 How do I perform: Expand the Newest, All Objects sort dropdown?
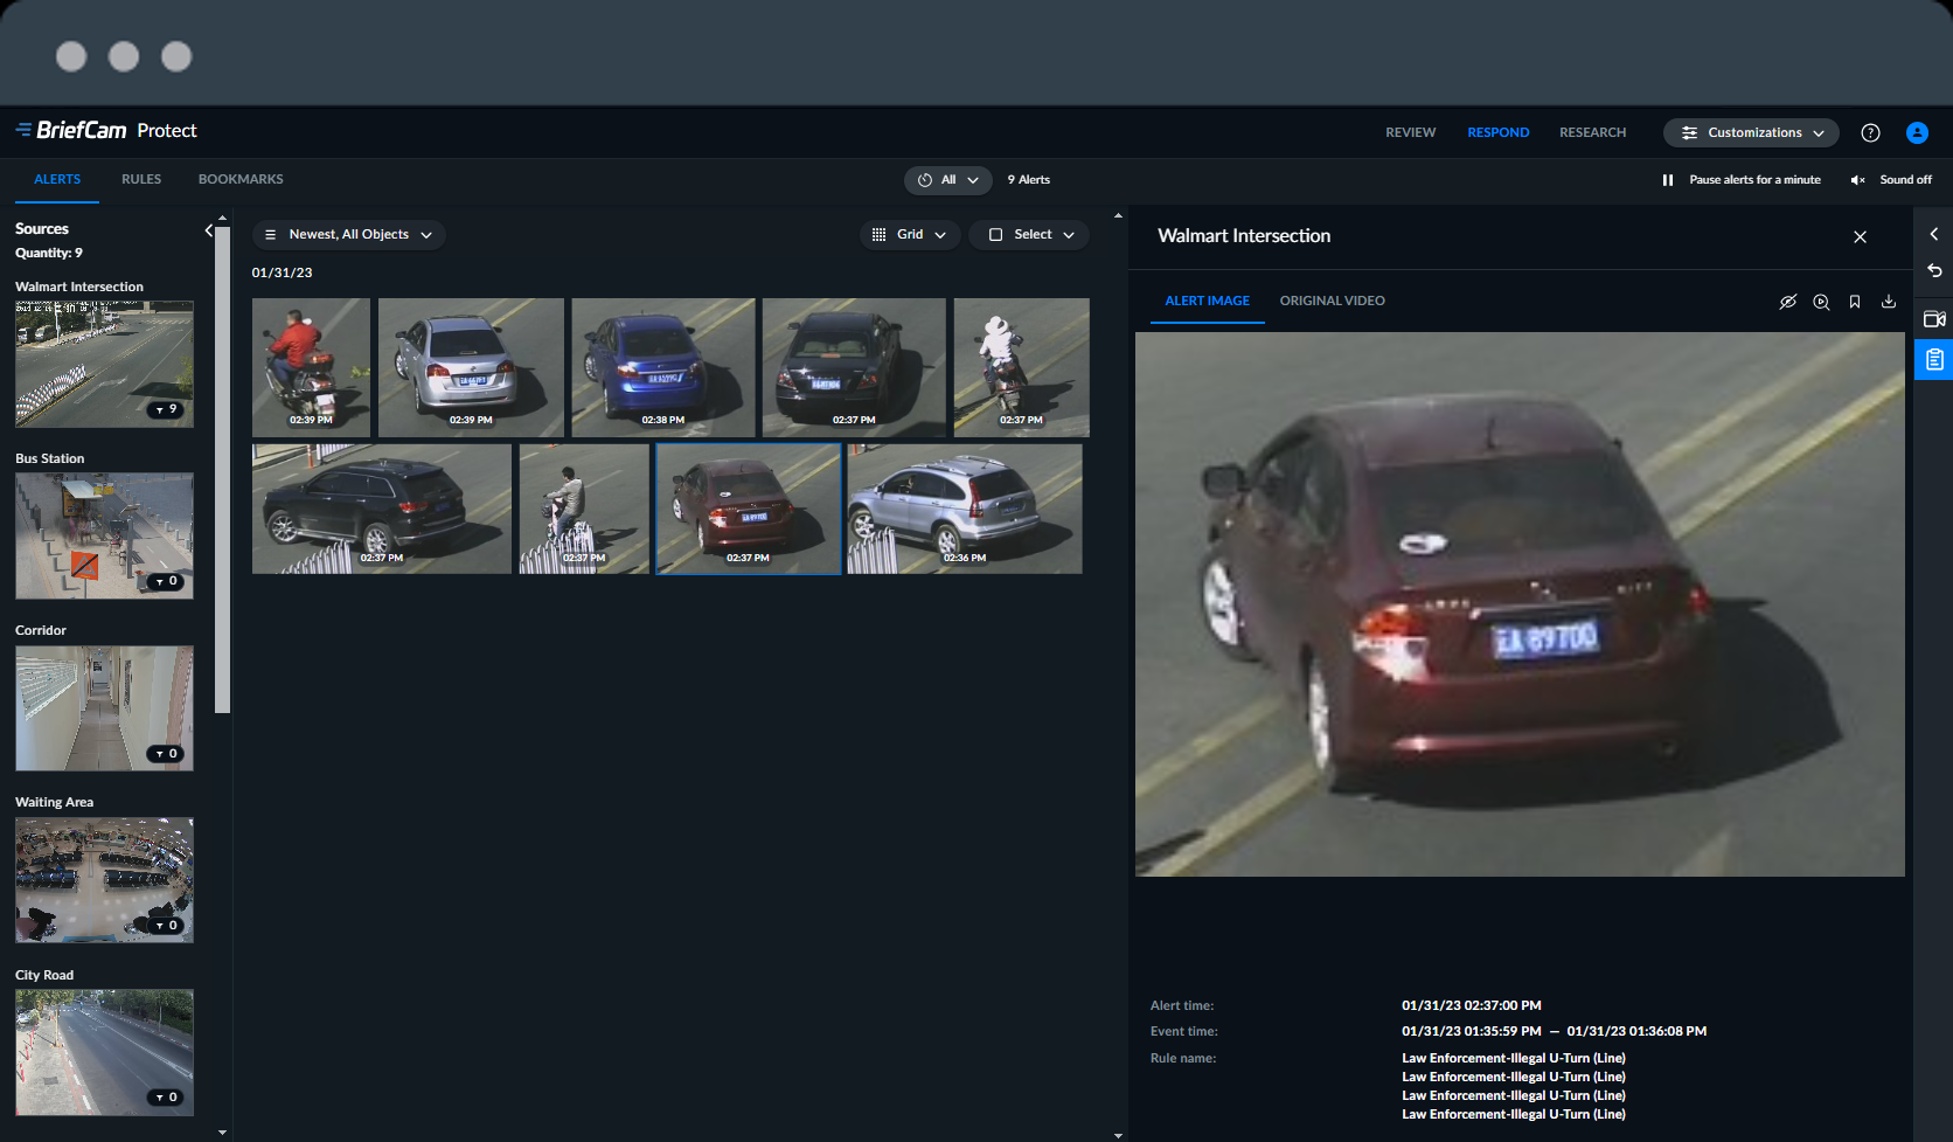349,234
